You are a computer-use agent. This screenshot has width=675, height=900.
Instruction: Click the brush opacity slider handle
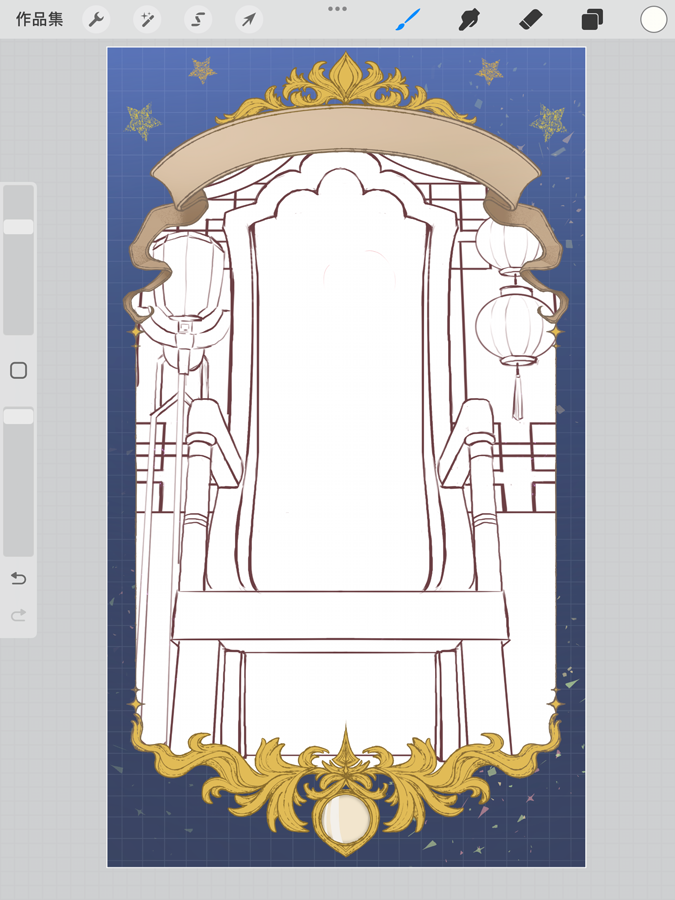tap(18, 416)
